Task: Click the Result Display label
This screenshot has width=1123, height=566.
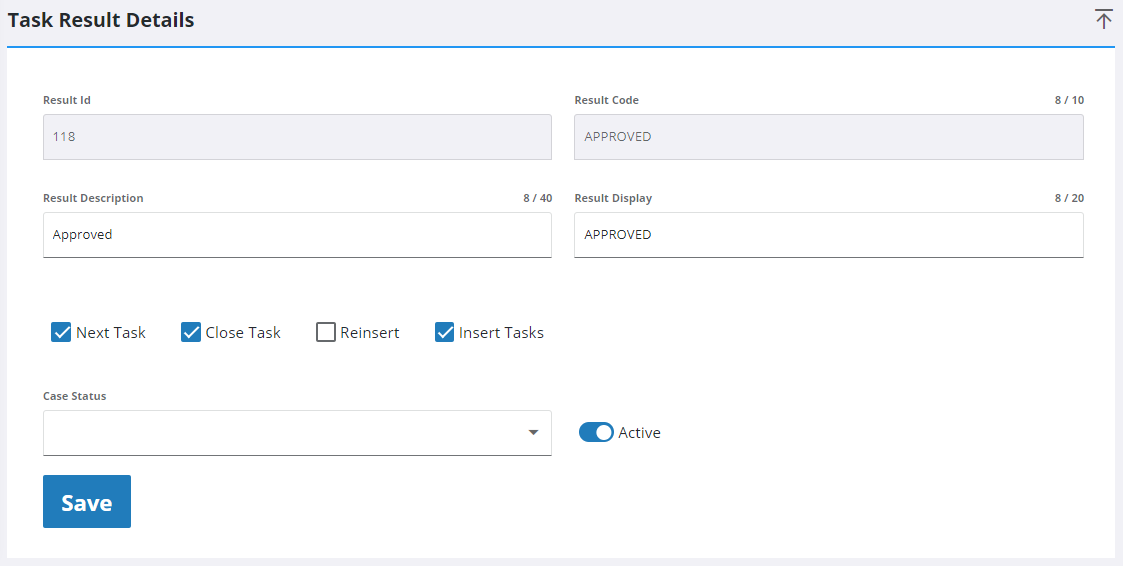Action: point(613,198)
